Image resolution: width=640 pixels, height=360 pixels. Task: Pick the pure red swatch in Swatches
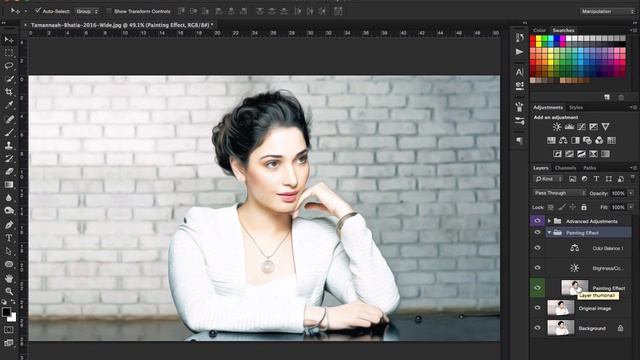tap(533, 39)
